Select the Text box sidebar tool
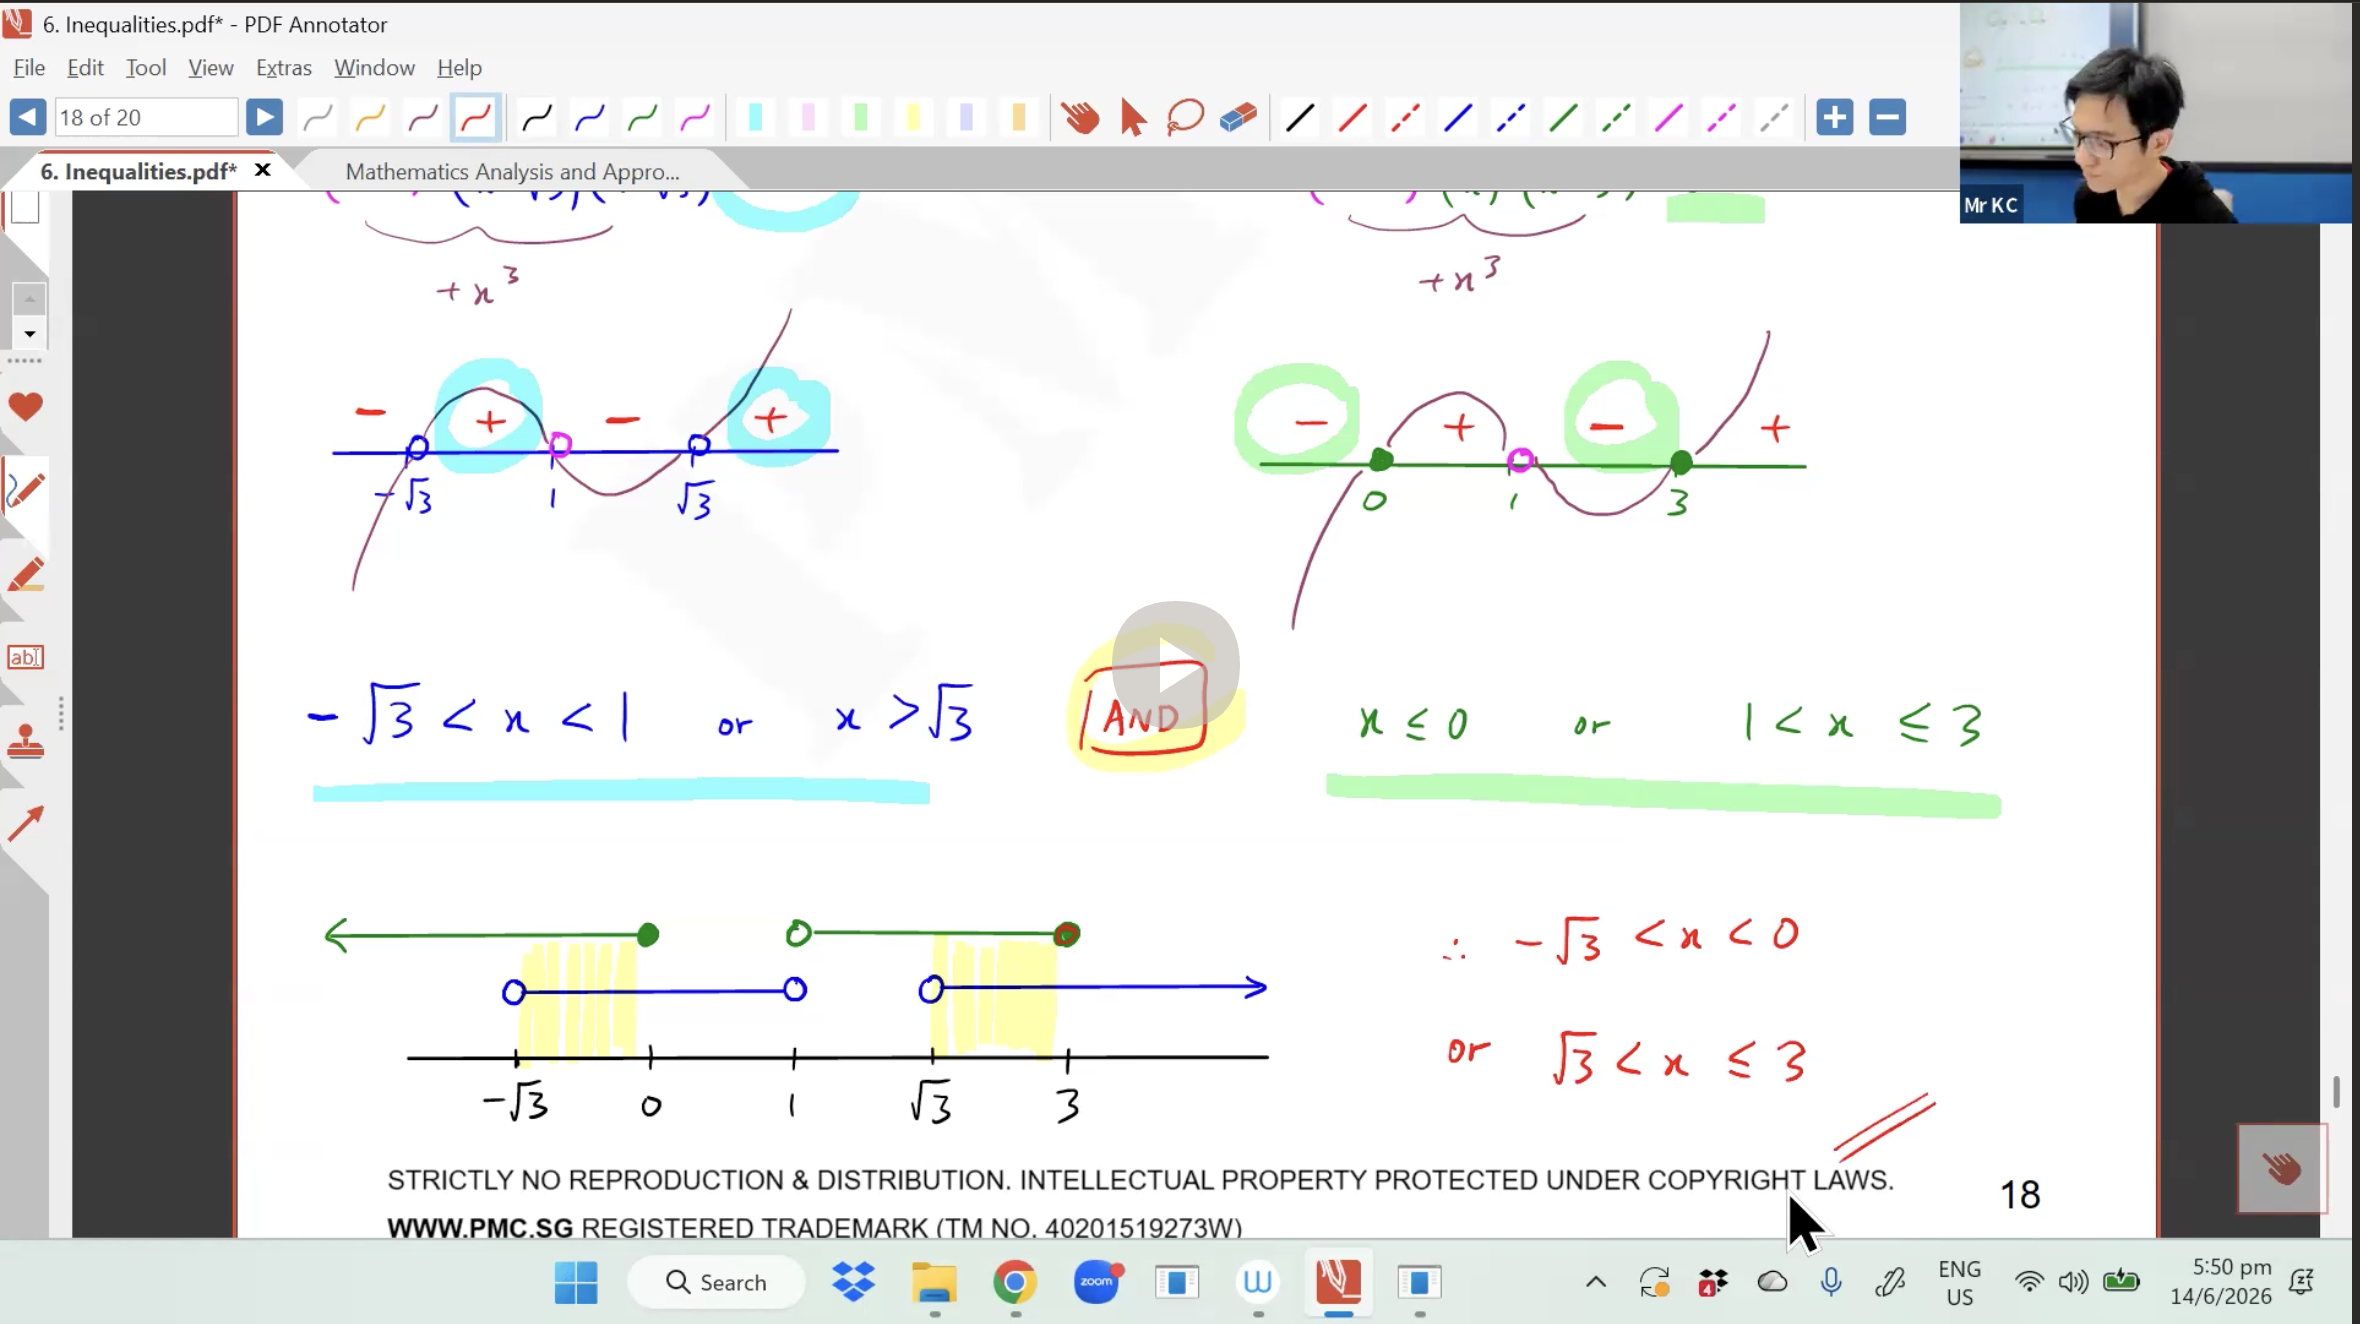This screenshot has height=1324, width=2360. pos(26,657)
